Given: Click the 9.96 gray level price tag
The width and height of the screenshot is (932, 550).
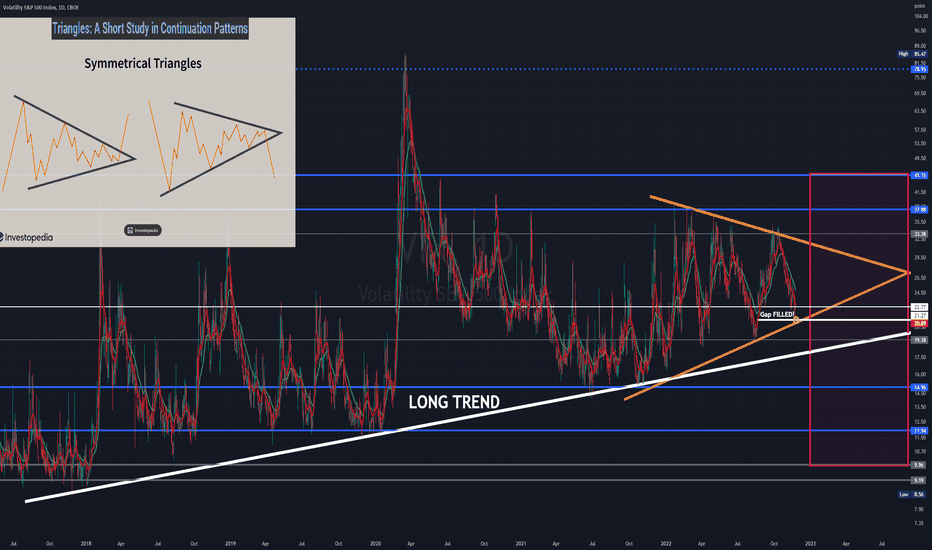Looking at the screenshot, I should [920, 465].
